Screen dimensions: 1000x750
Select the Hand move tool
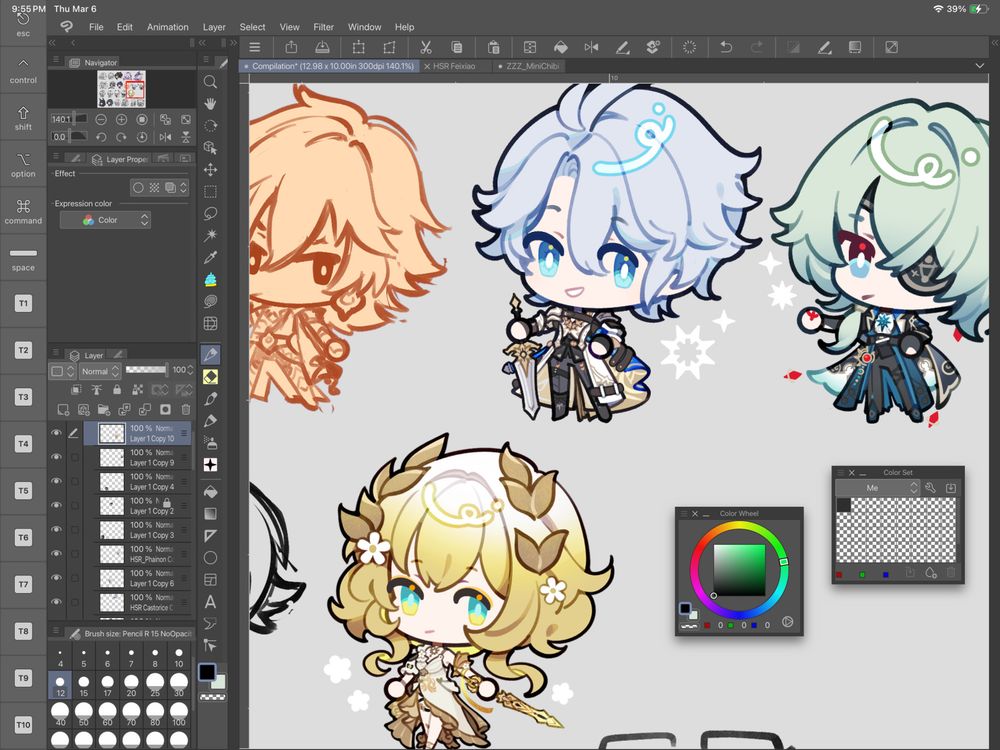[210, 104]
